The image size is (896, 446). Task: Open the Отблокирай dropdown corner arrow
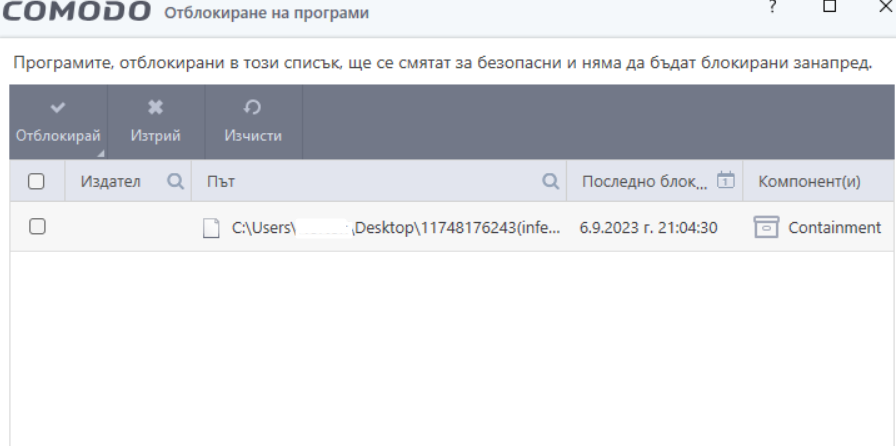click(101, 153)
